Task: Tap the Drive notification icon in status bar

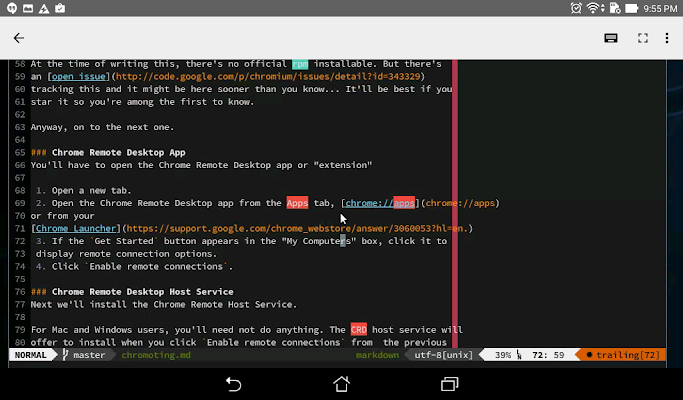Action: coord(44,8)
